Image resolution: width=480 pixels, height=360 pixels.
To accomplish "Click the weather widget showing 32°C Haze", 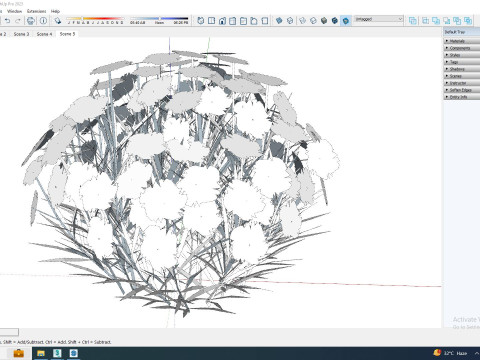I will (450, 353).
